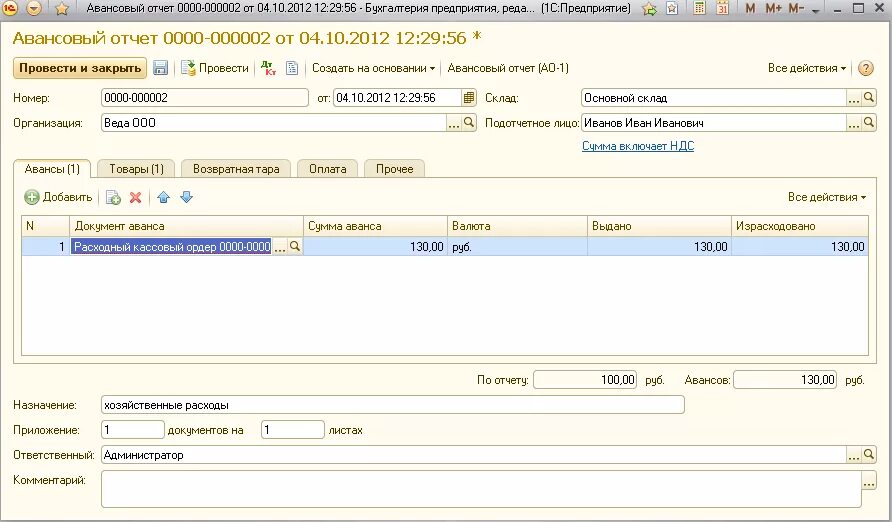This screenshot has width=892, height=522.
Task: Move row down with the blue arrow
Action: coord(186,197)
